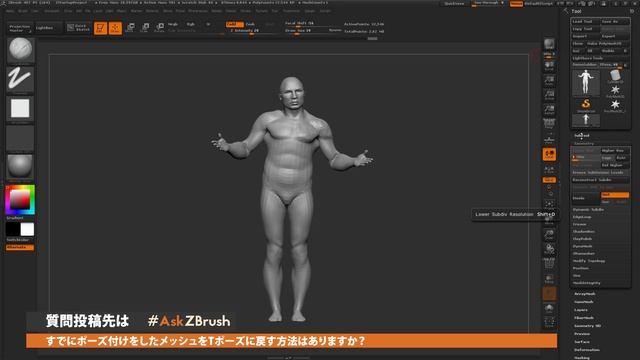Open the Brush menu
640x360 pixels.
[x=23, y=11]
